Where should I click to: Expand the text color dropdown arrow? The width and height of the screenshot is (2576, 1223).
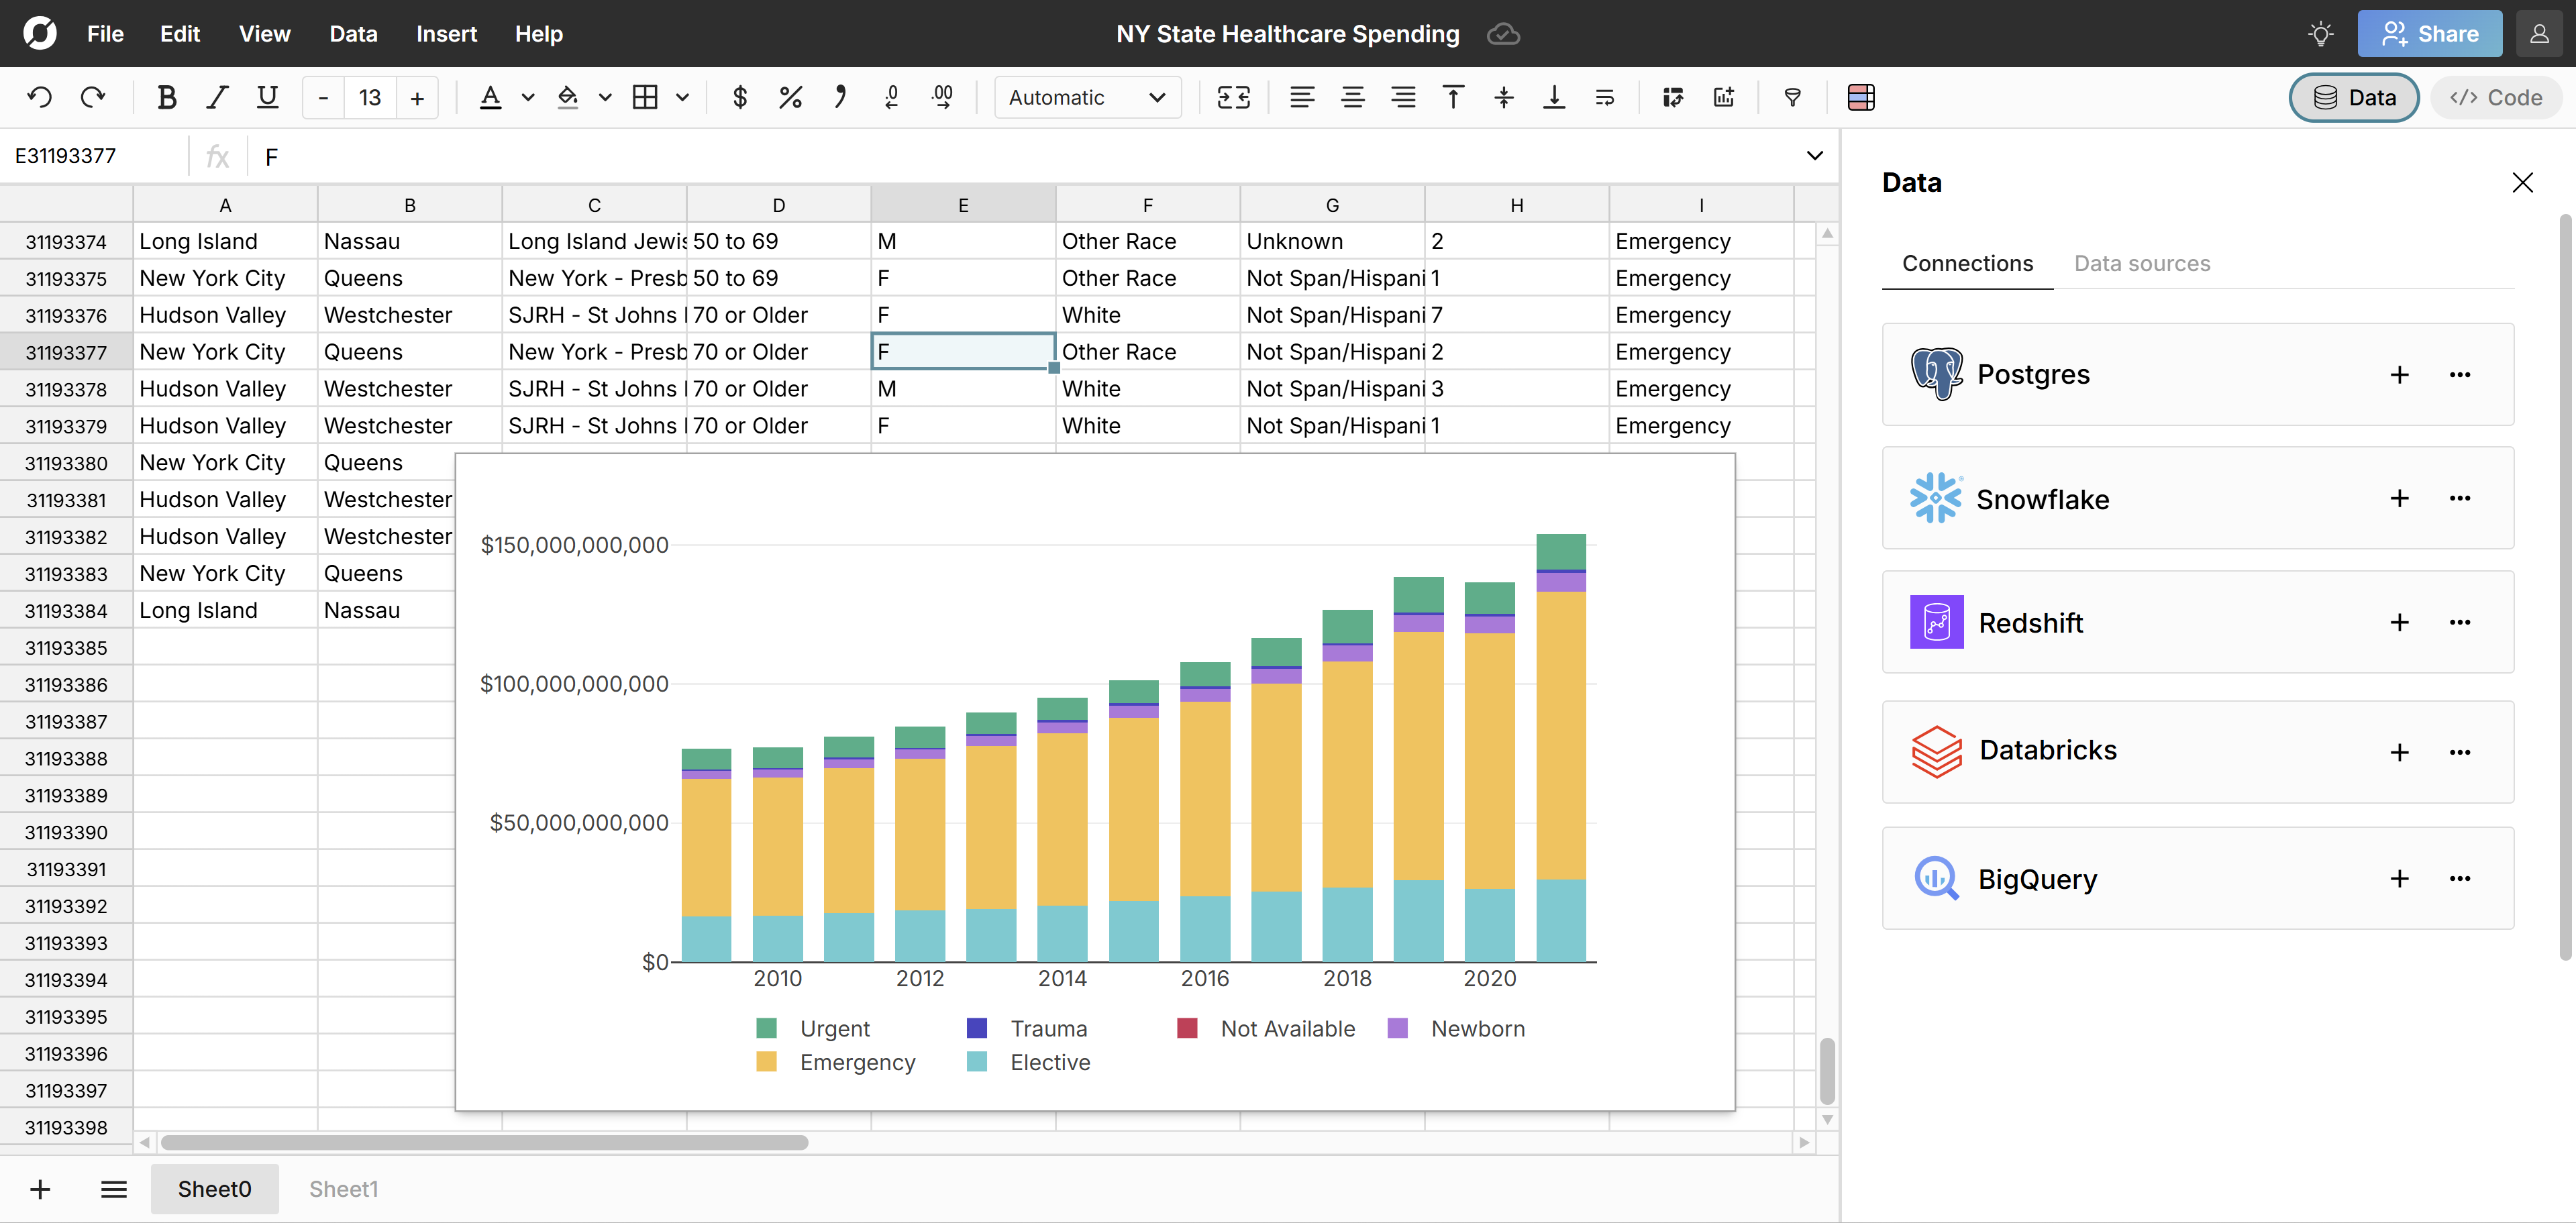[x=528, y=97]
